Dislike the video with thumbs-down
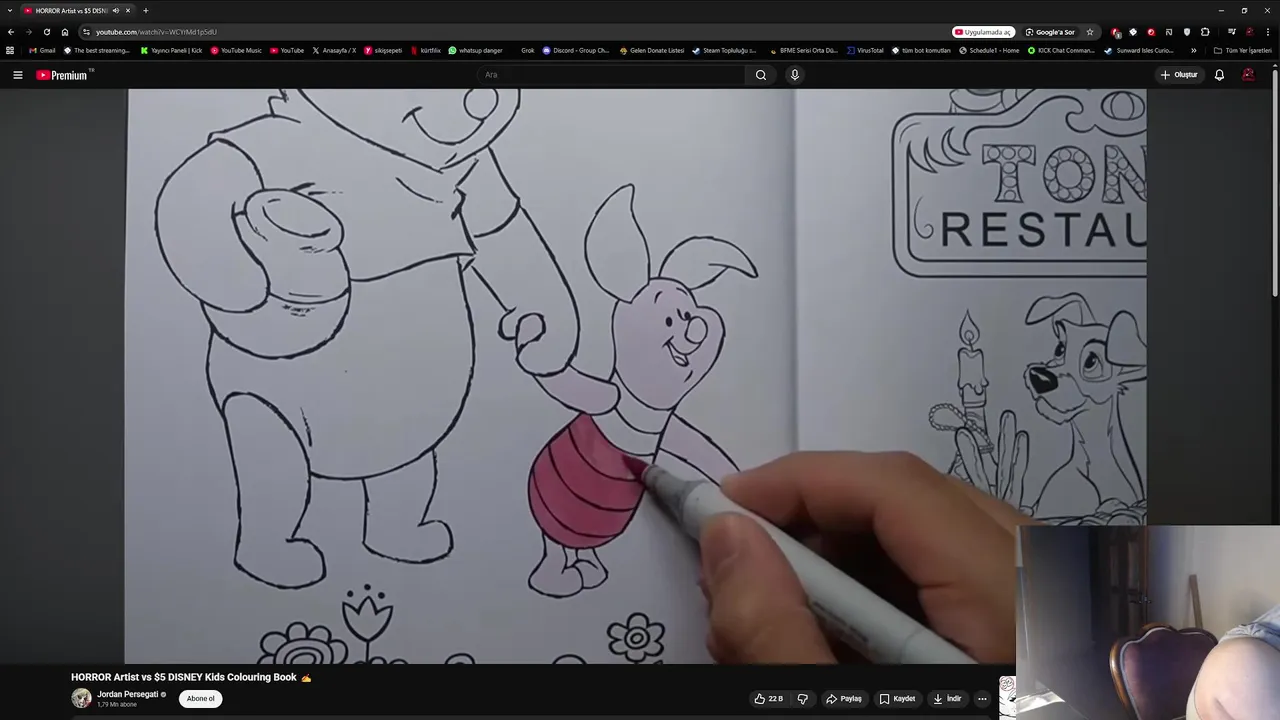1280x720 pixels. [802, 699]
